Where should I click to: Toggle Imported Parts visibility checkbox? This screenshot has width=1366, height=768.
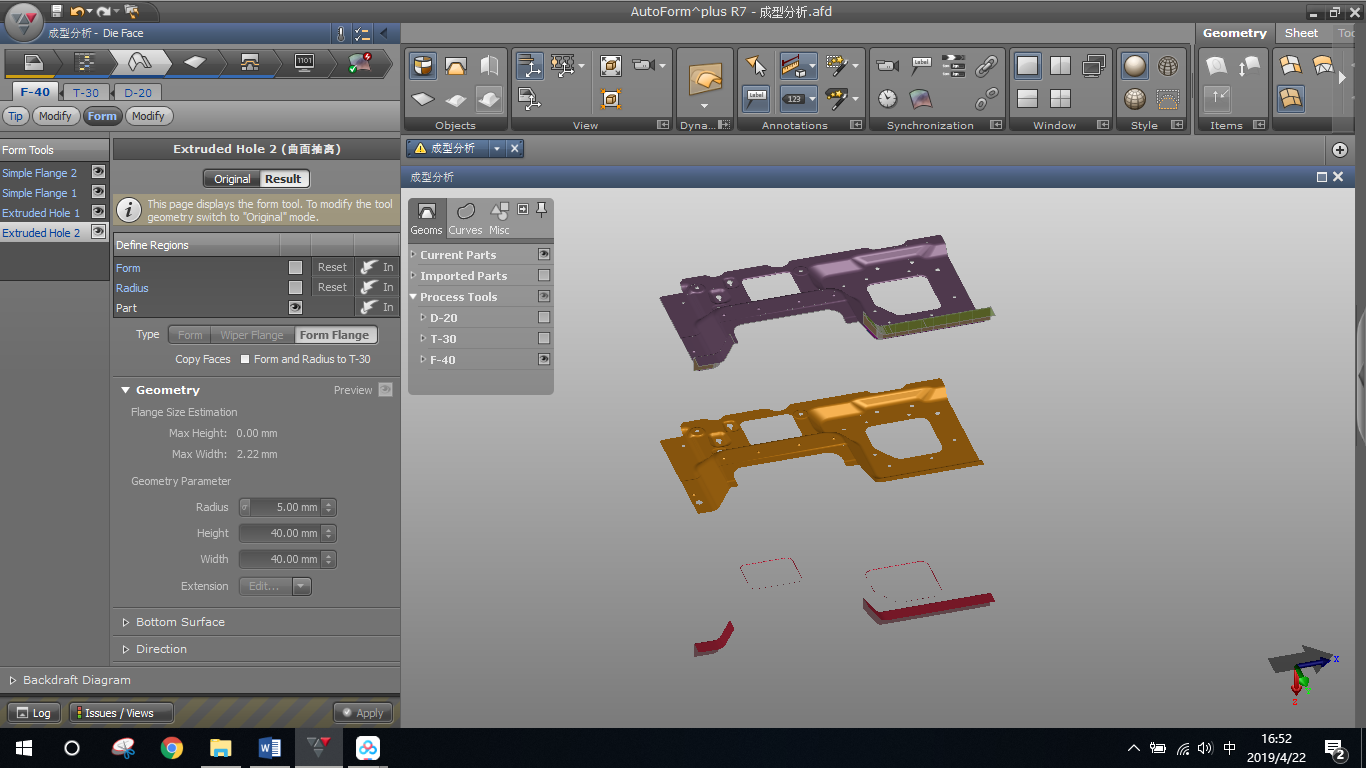click(544, 276)
